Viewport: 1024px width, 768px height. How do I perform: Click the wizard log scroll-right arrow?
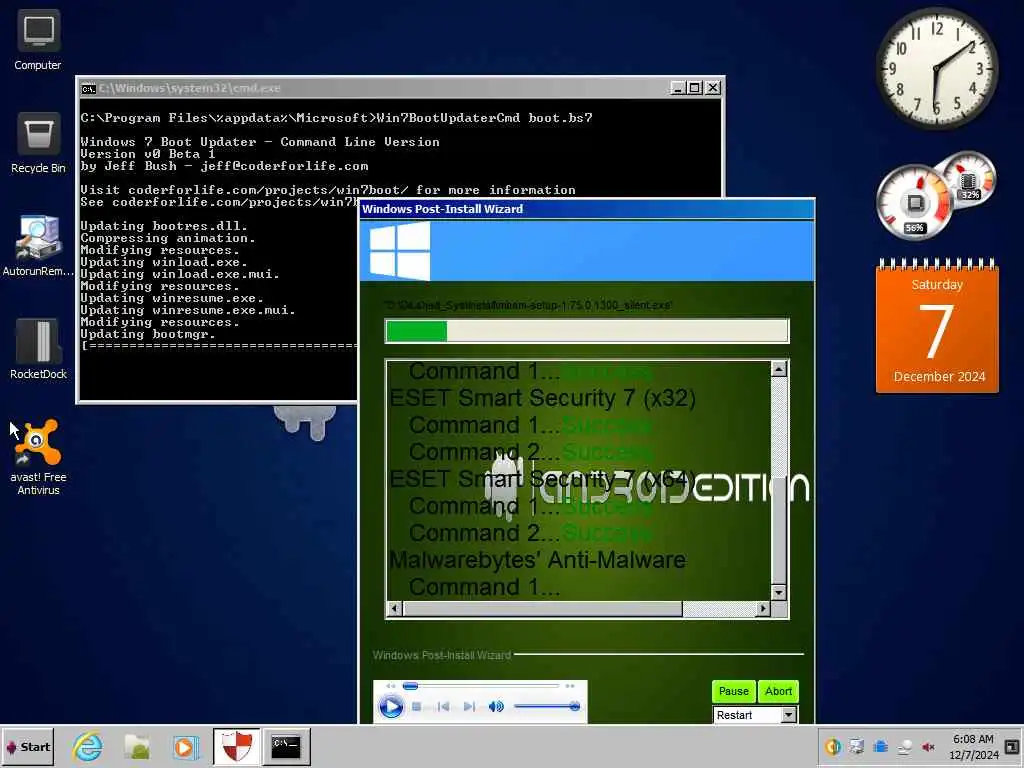[x=763, y=609]
